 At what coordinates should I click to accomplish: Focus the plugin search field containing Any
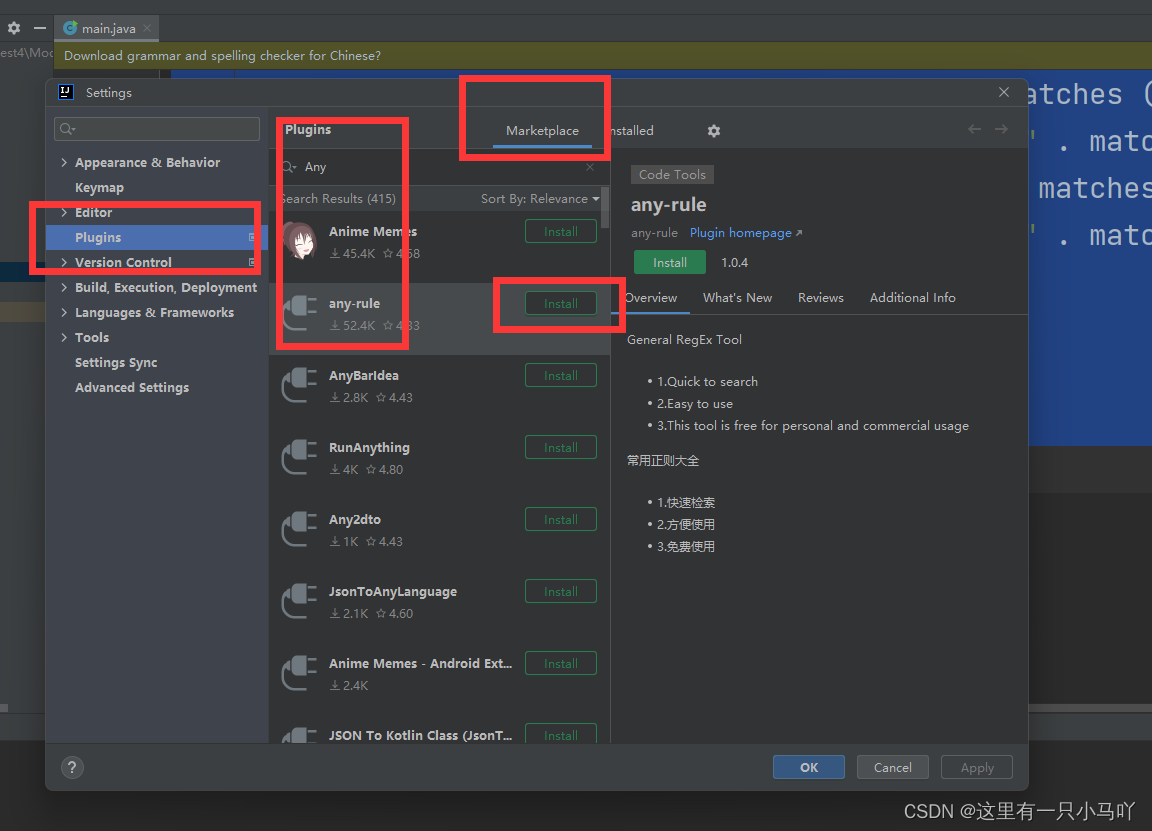tap(439, 167)
